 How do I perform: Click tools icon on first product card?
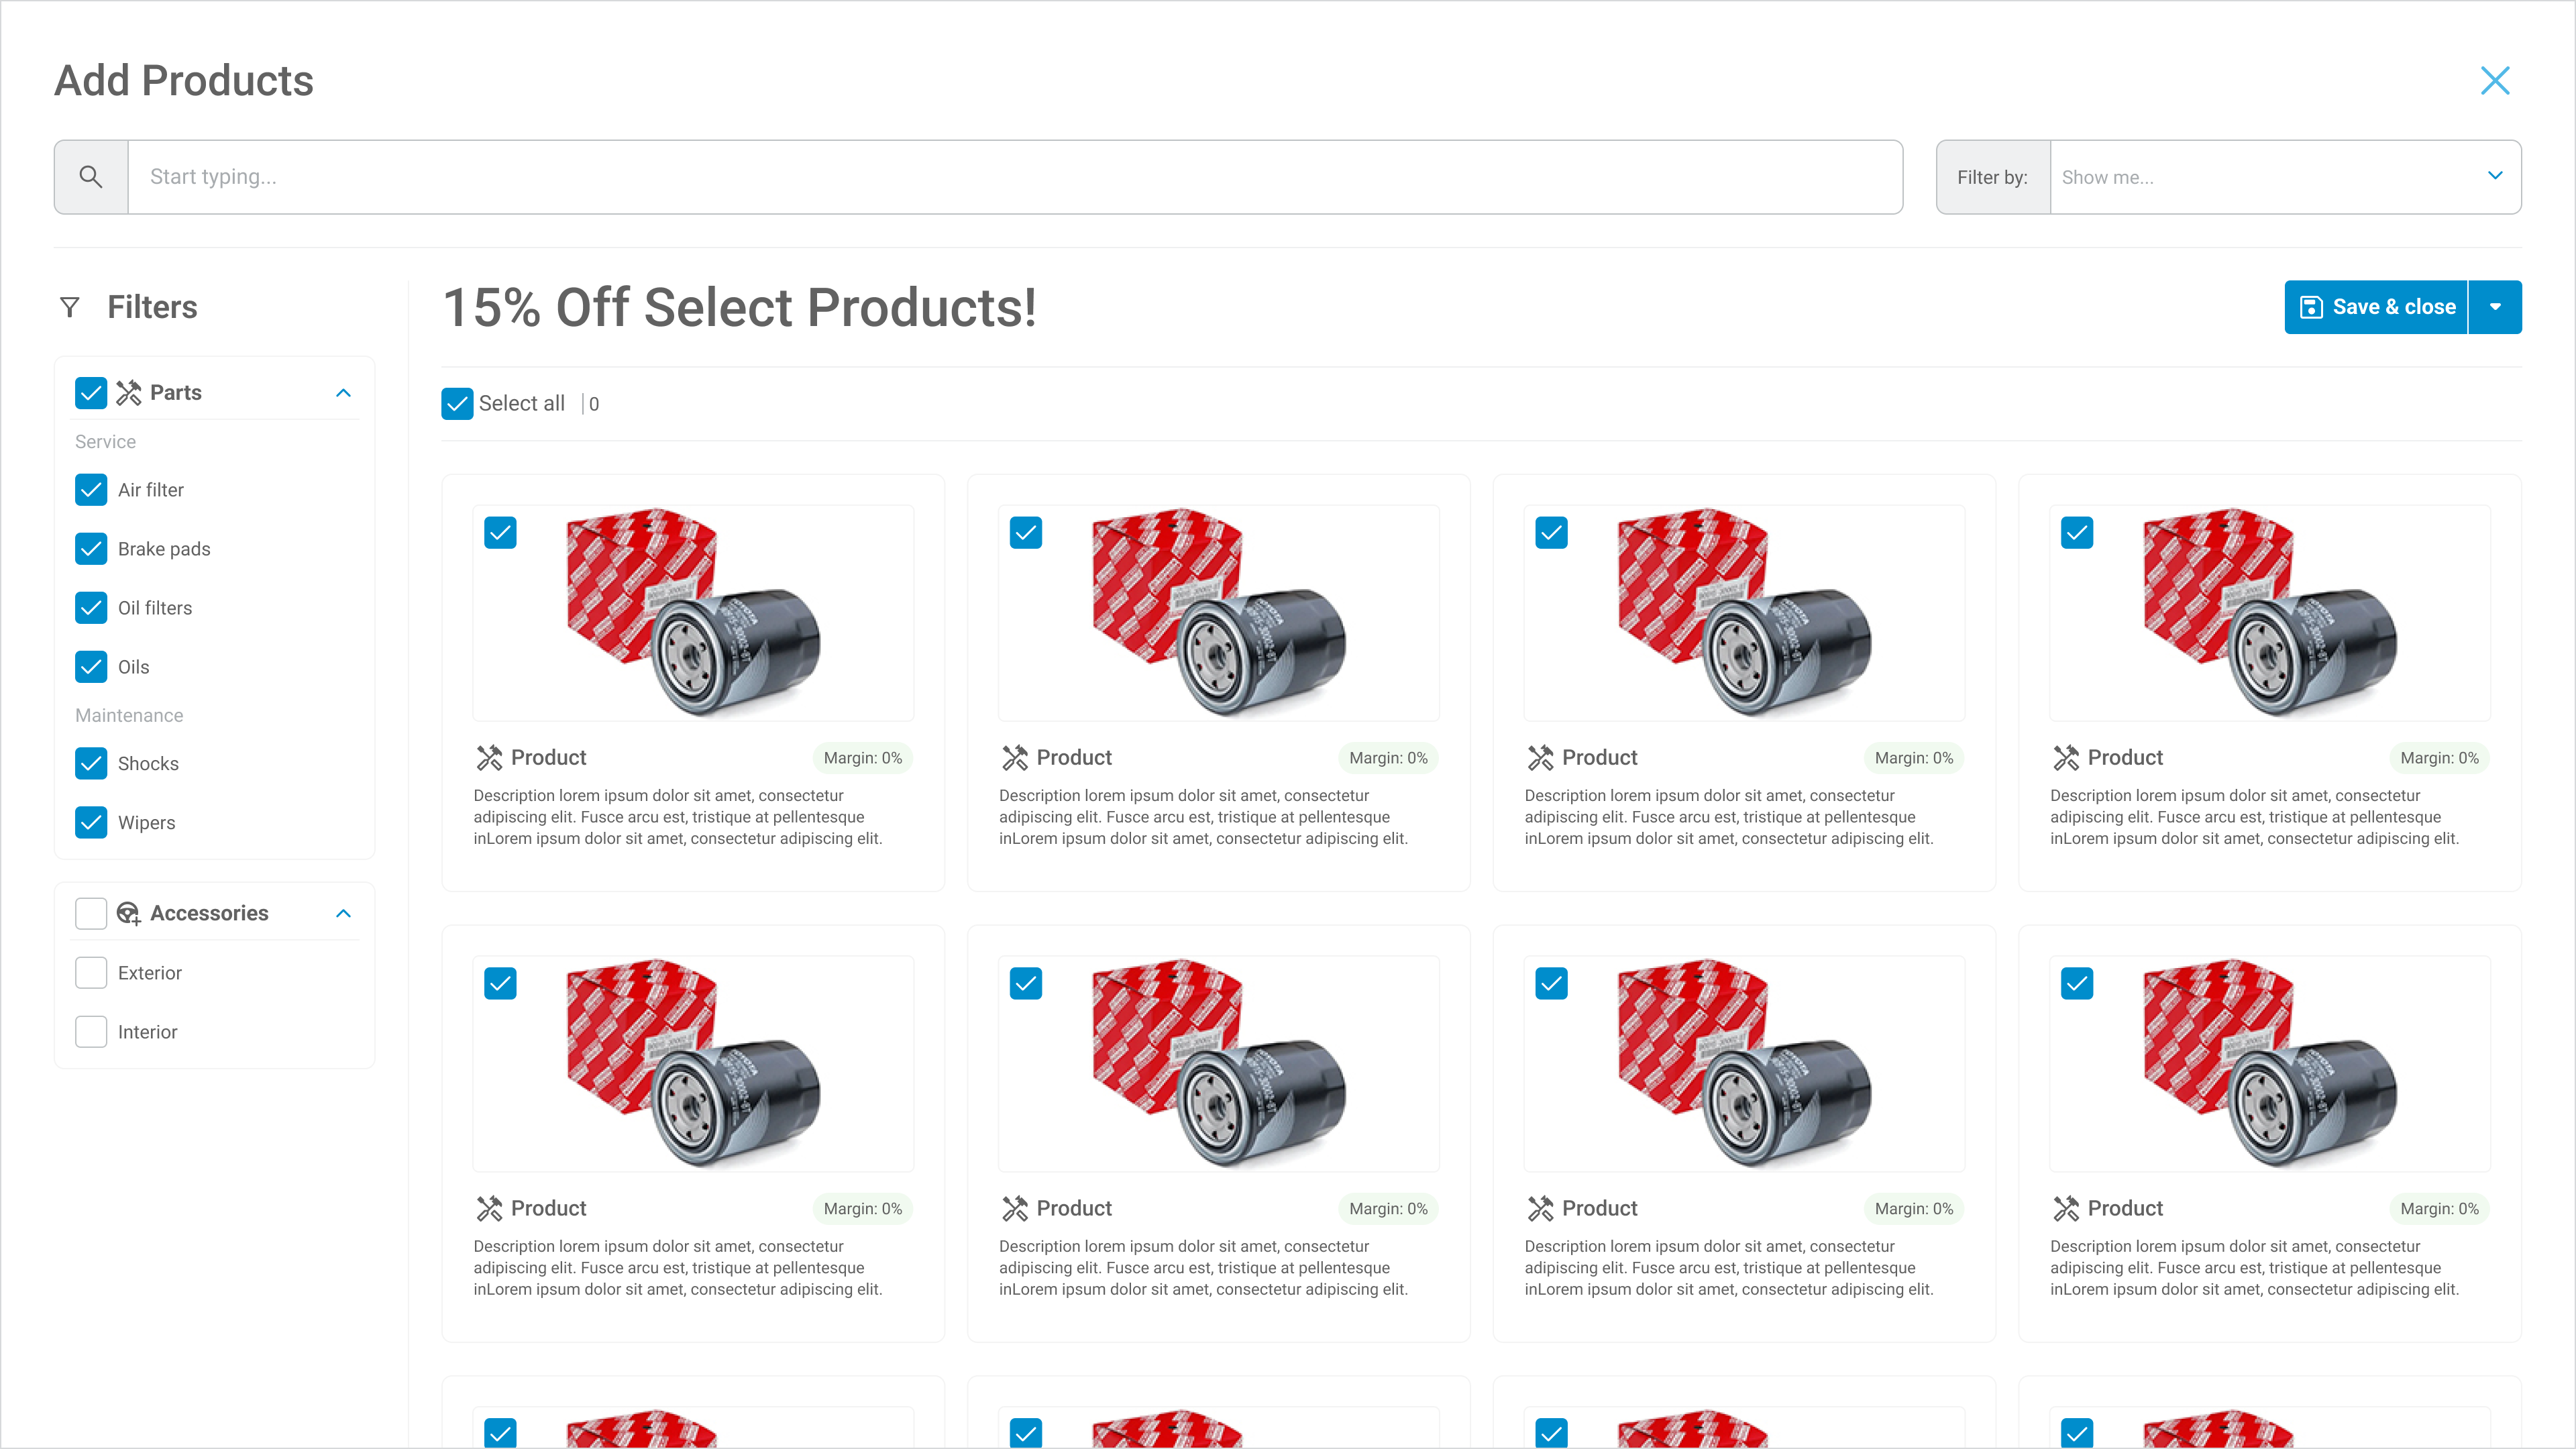click(x=489, y=758)
